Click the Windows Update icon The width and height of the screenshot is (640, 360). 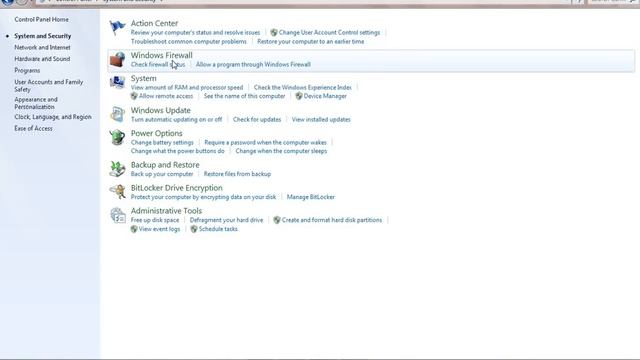(x=117, y=114)
